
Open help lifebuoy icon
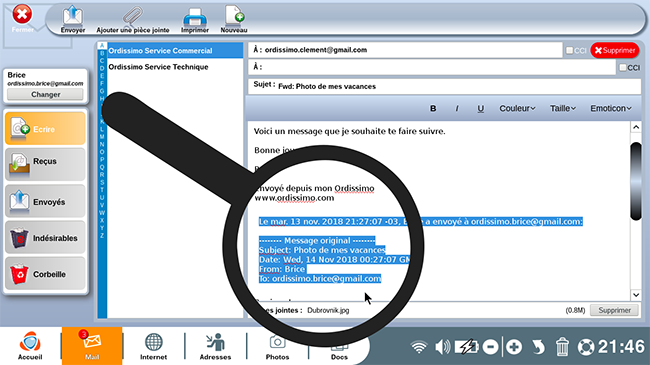(586, 347)
